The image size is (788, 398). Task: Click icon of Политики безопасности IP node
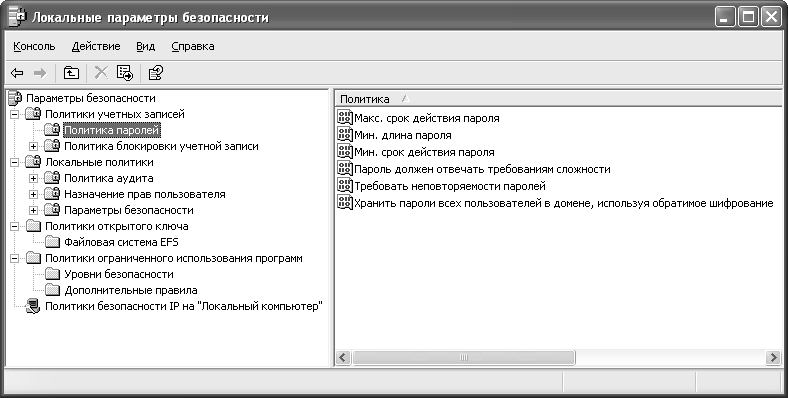(33, 306)
